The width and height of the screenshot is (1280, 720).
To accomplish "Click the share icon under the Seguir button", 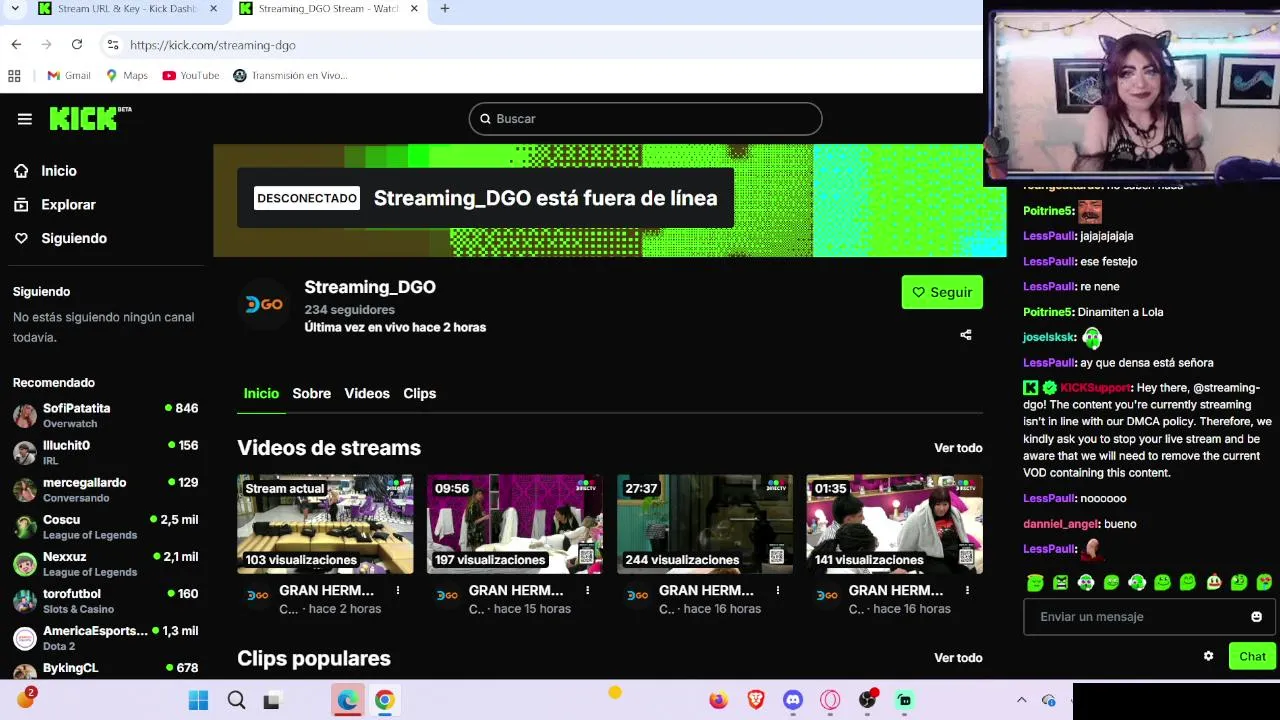I will pyautogui.click(x=966, y=335).
